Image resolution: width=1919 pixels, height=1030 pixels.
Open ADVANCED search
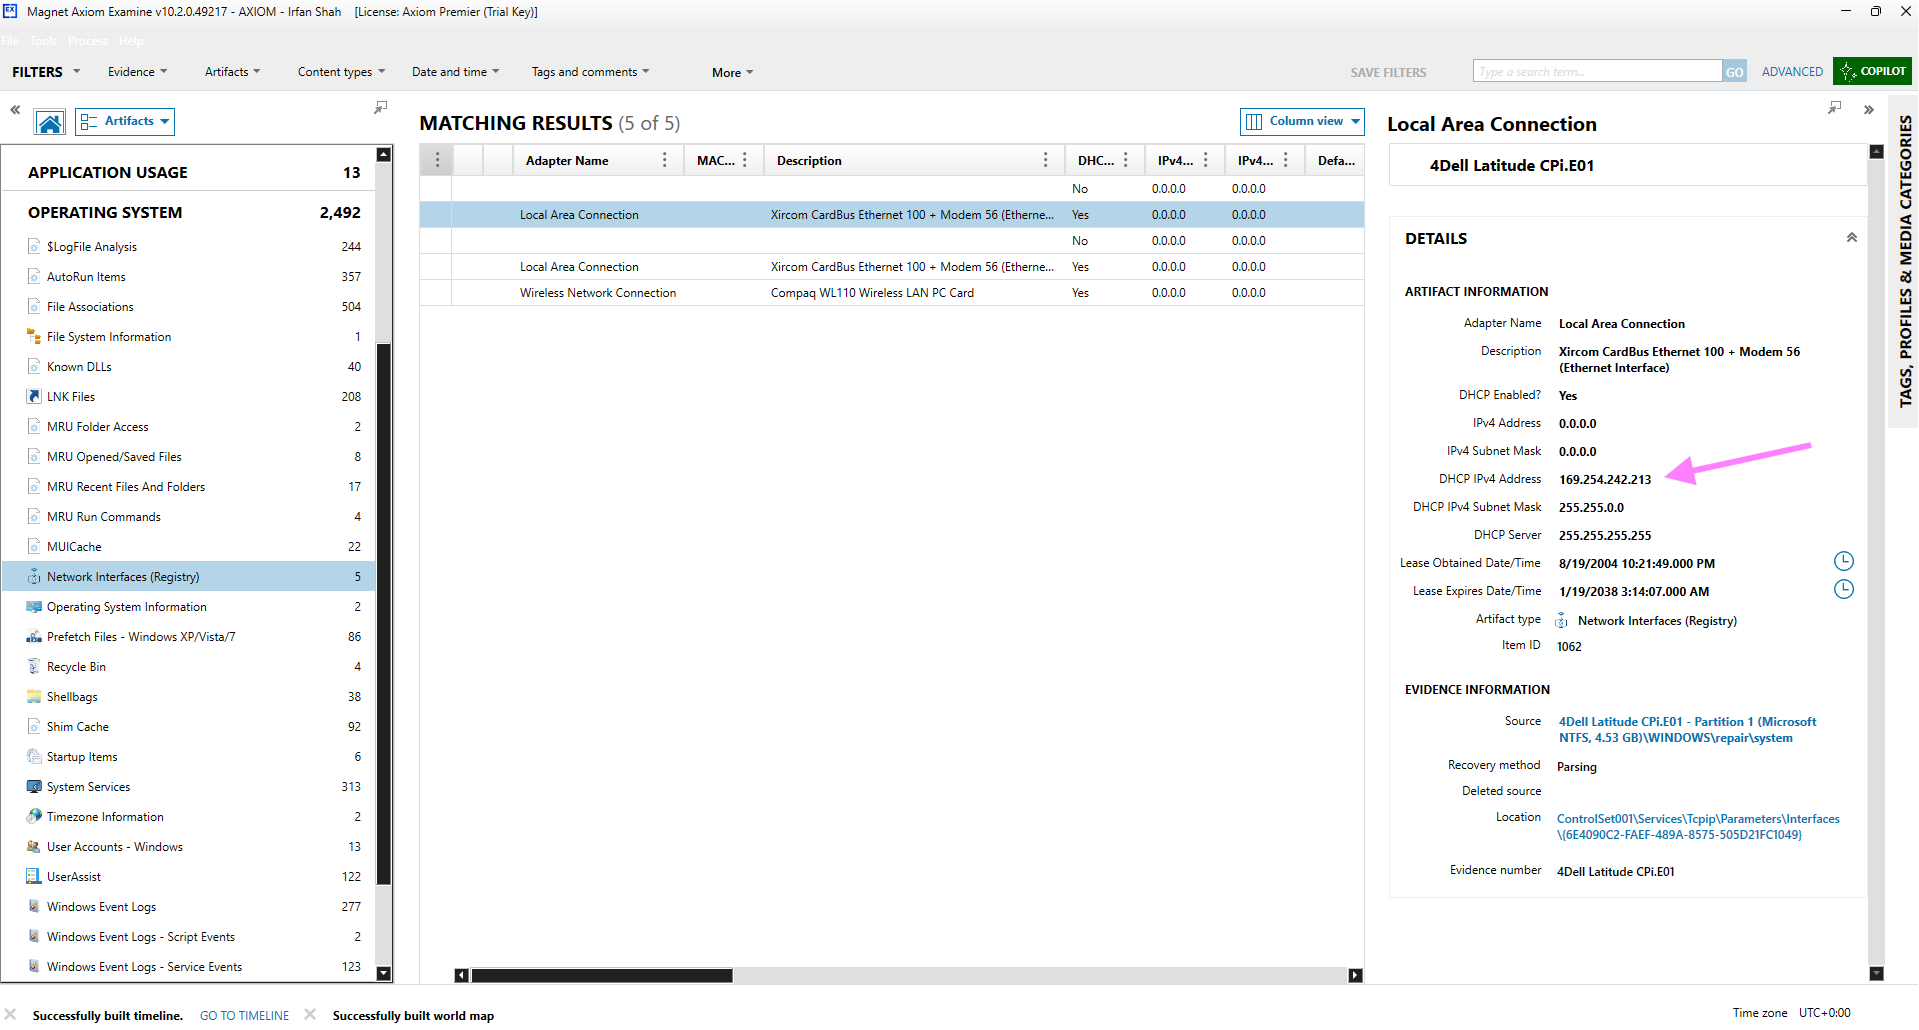[x=1792, y=71]
